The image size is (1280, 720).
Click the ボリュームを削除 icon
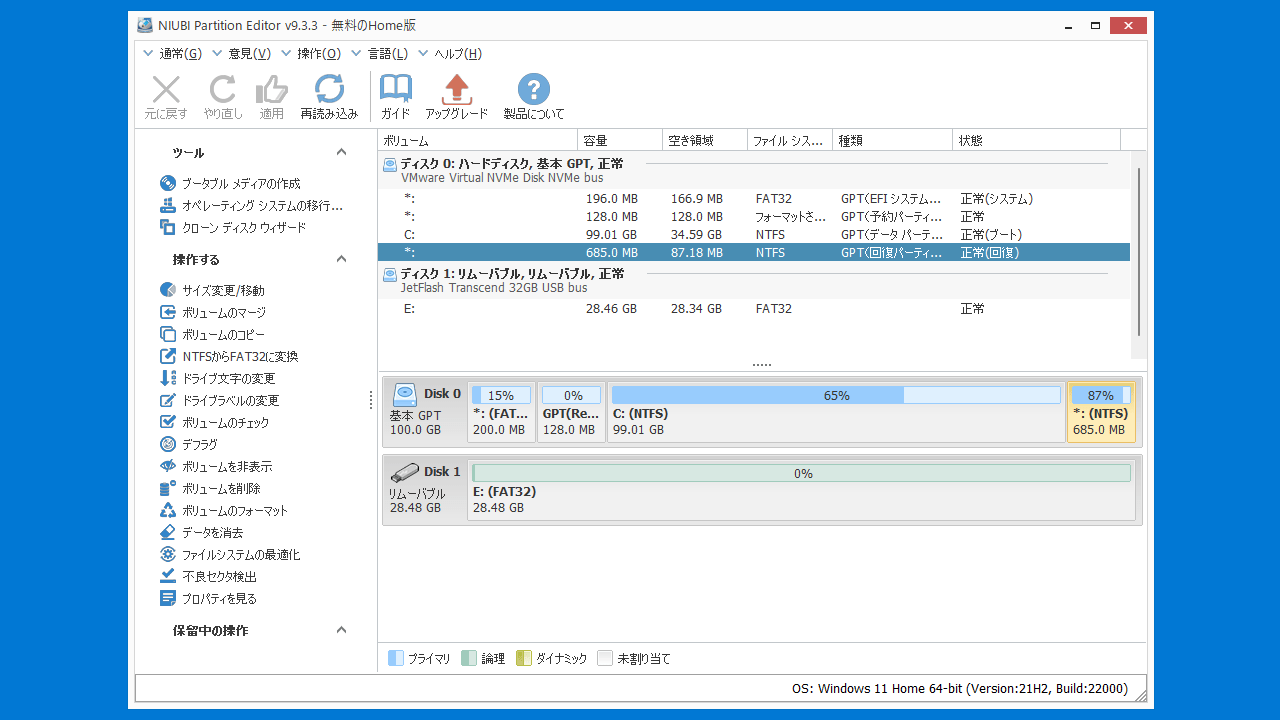tap(168, 488)
